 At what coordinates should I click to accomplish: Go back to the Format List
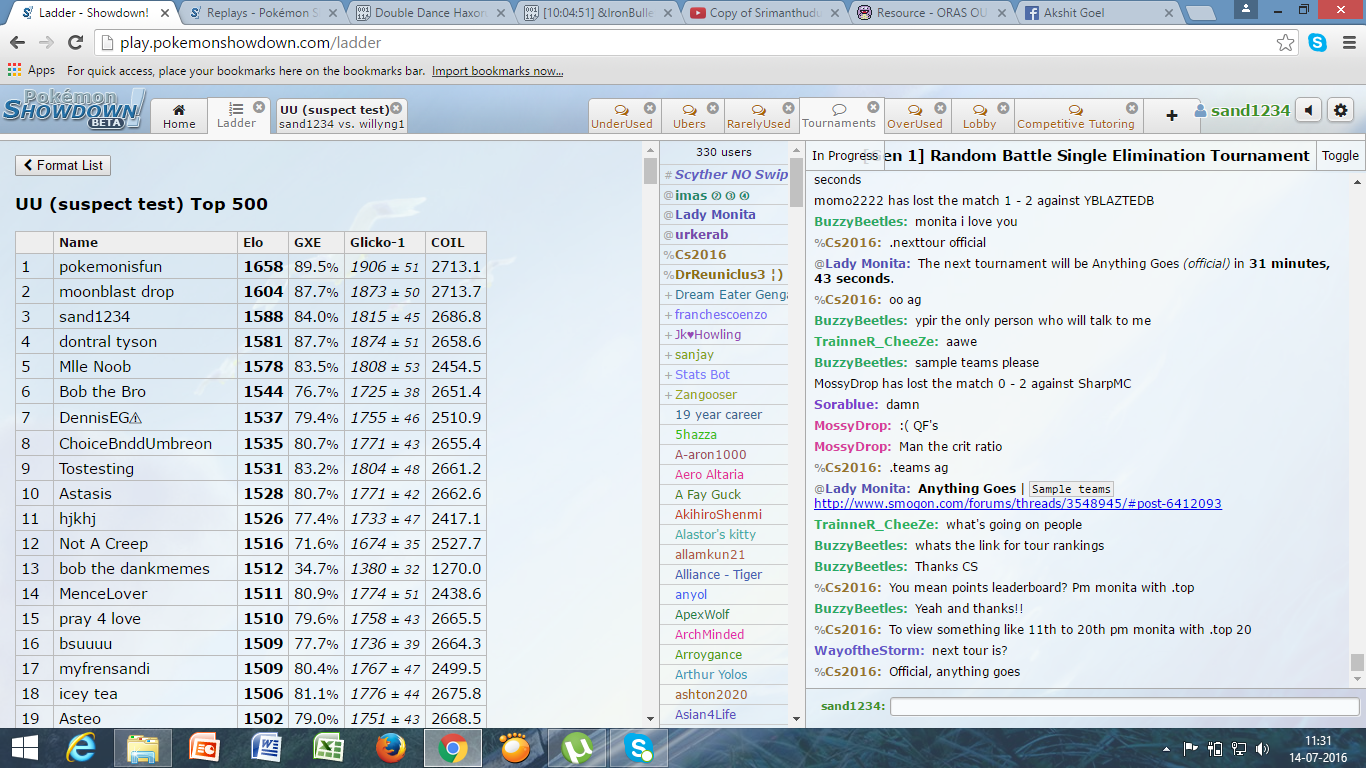point(63,165)
